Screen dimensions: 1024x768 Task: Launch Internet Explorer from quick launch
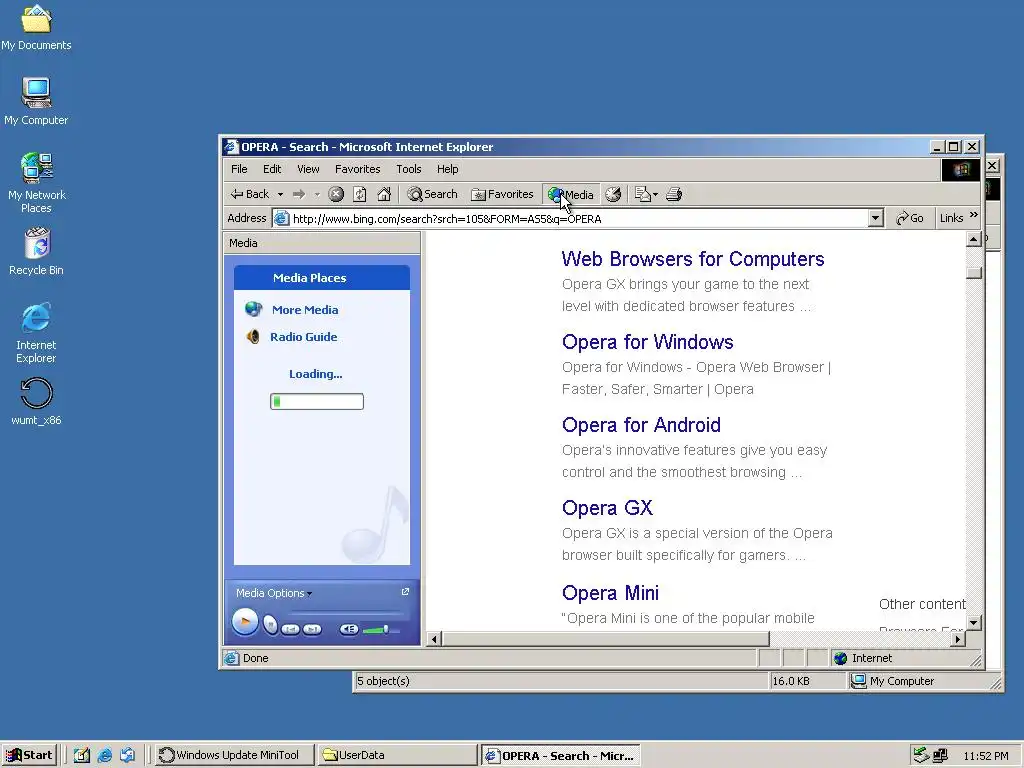tap(104, 755)
